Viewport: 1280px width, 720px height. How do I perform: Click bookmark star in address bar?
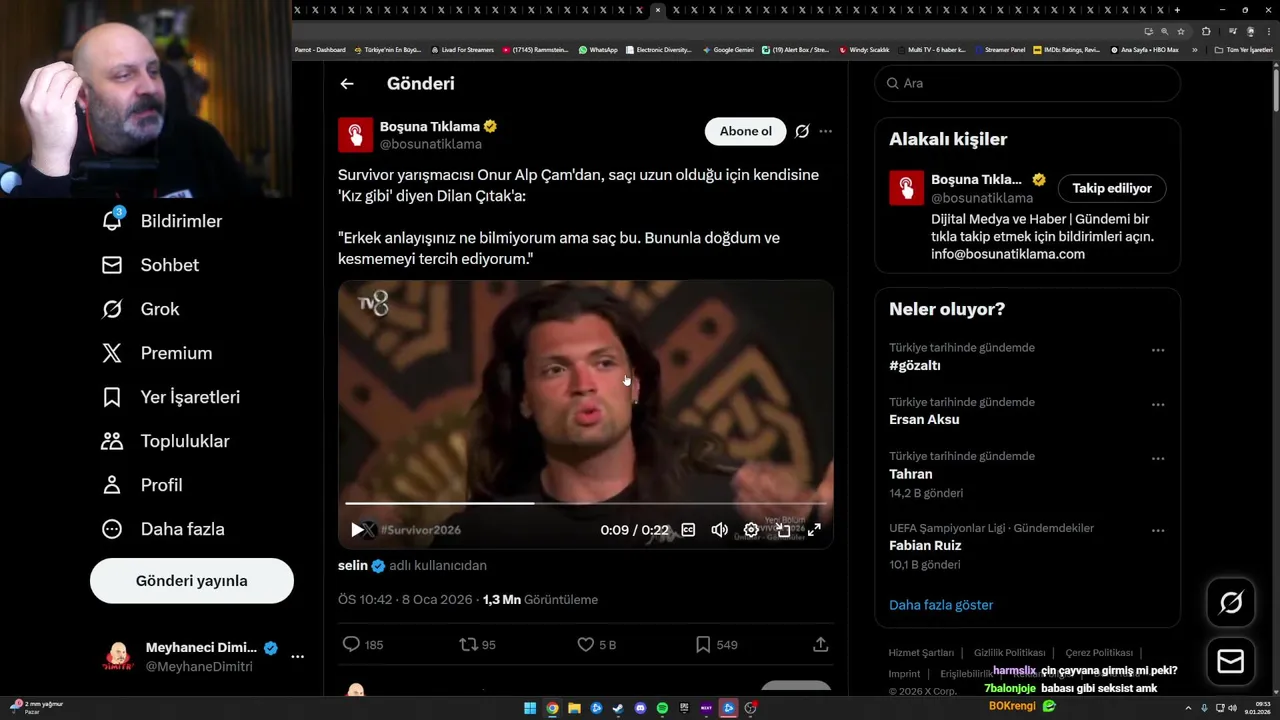1181,31
